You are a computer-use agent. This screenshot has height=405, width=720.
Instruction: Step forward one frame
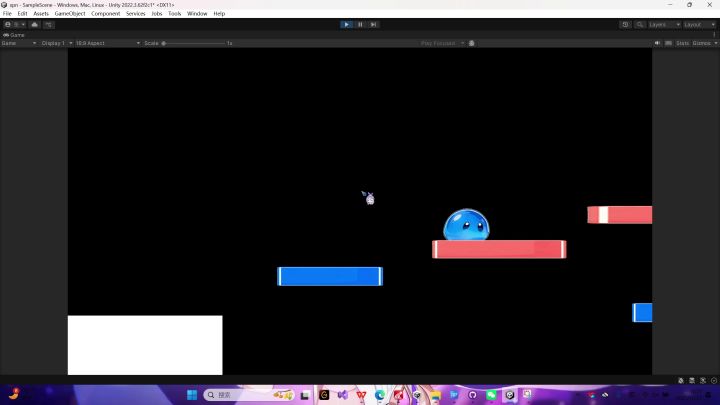click(x=374, y=24)
